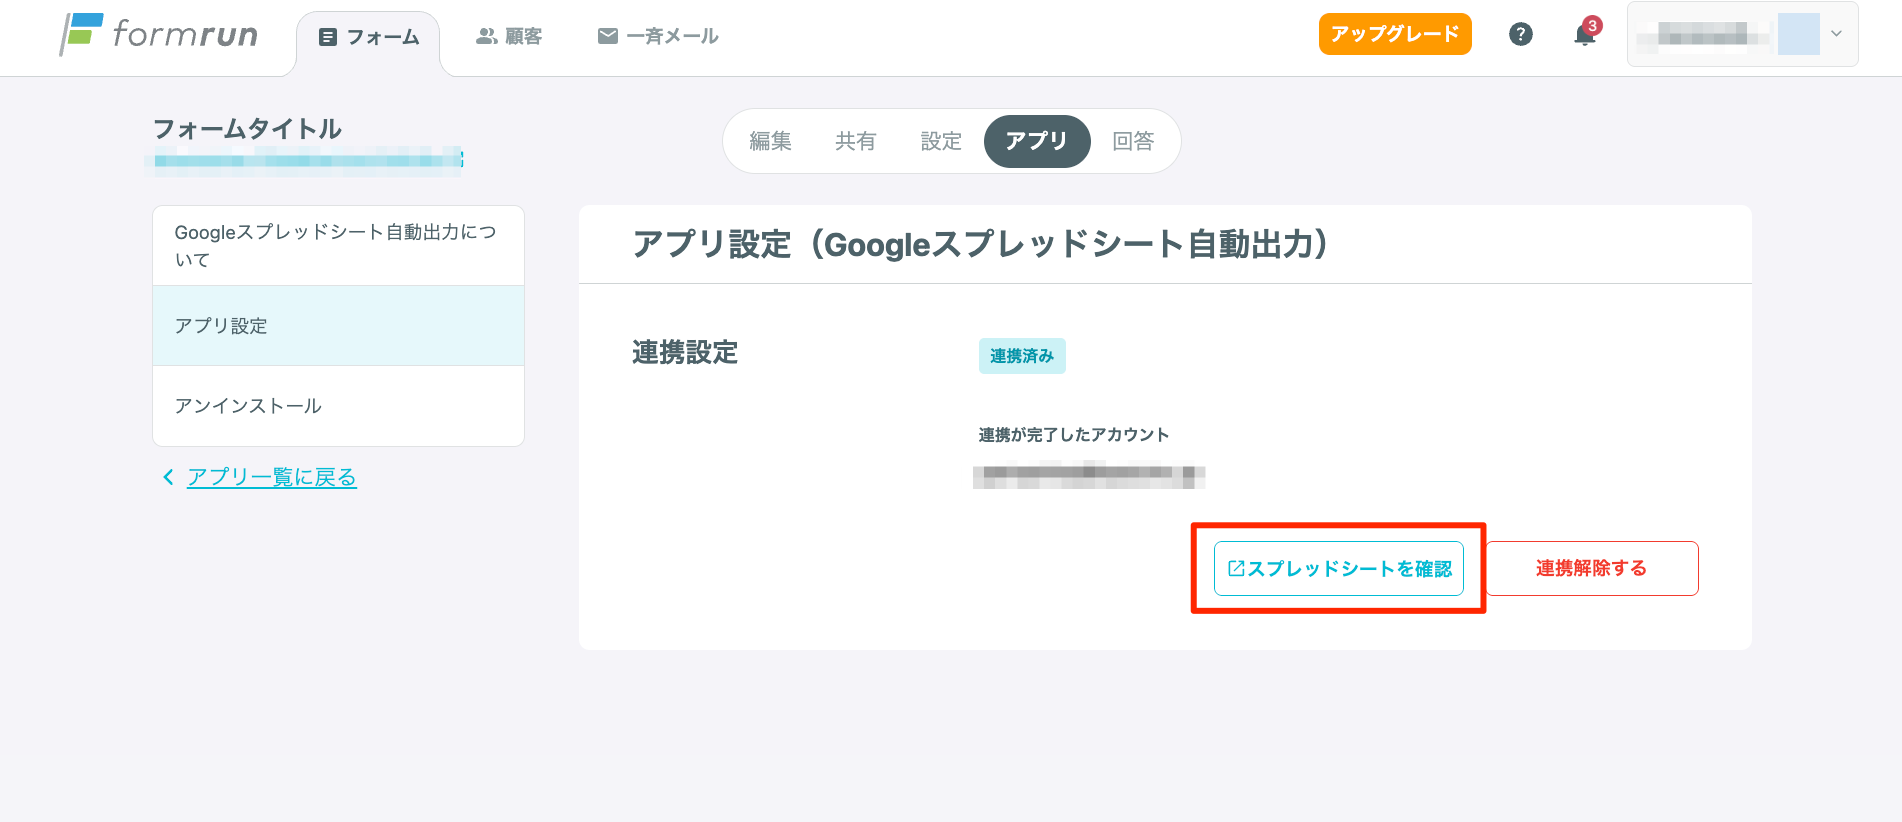Screen dimensions: 1902x822
Task: Switch to the 一斉メール tab
Action: (x=658, y=37)
